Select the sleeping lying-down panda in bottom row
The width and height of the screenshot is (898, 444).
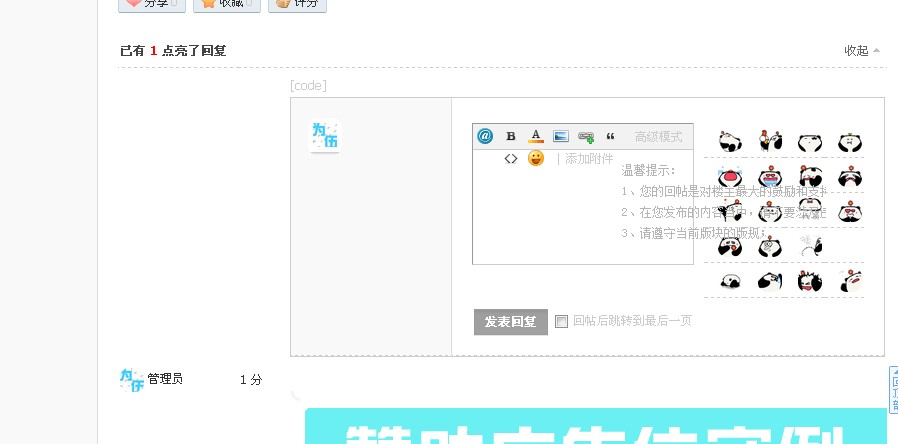tap(730, 281)
